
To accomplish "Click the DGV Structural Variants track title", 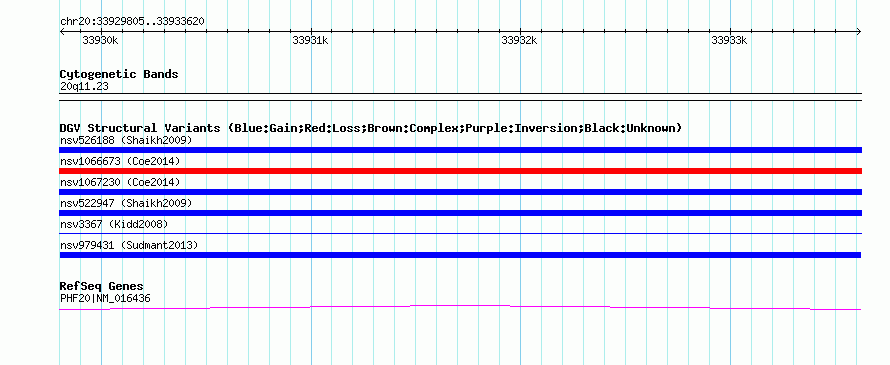I will pyautogui.click(x=371, y=128).
